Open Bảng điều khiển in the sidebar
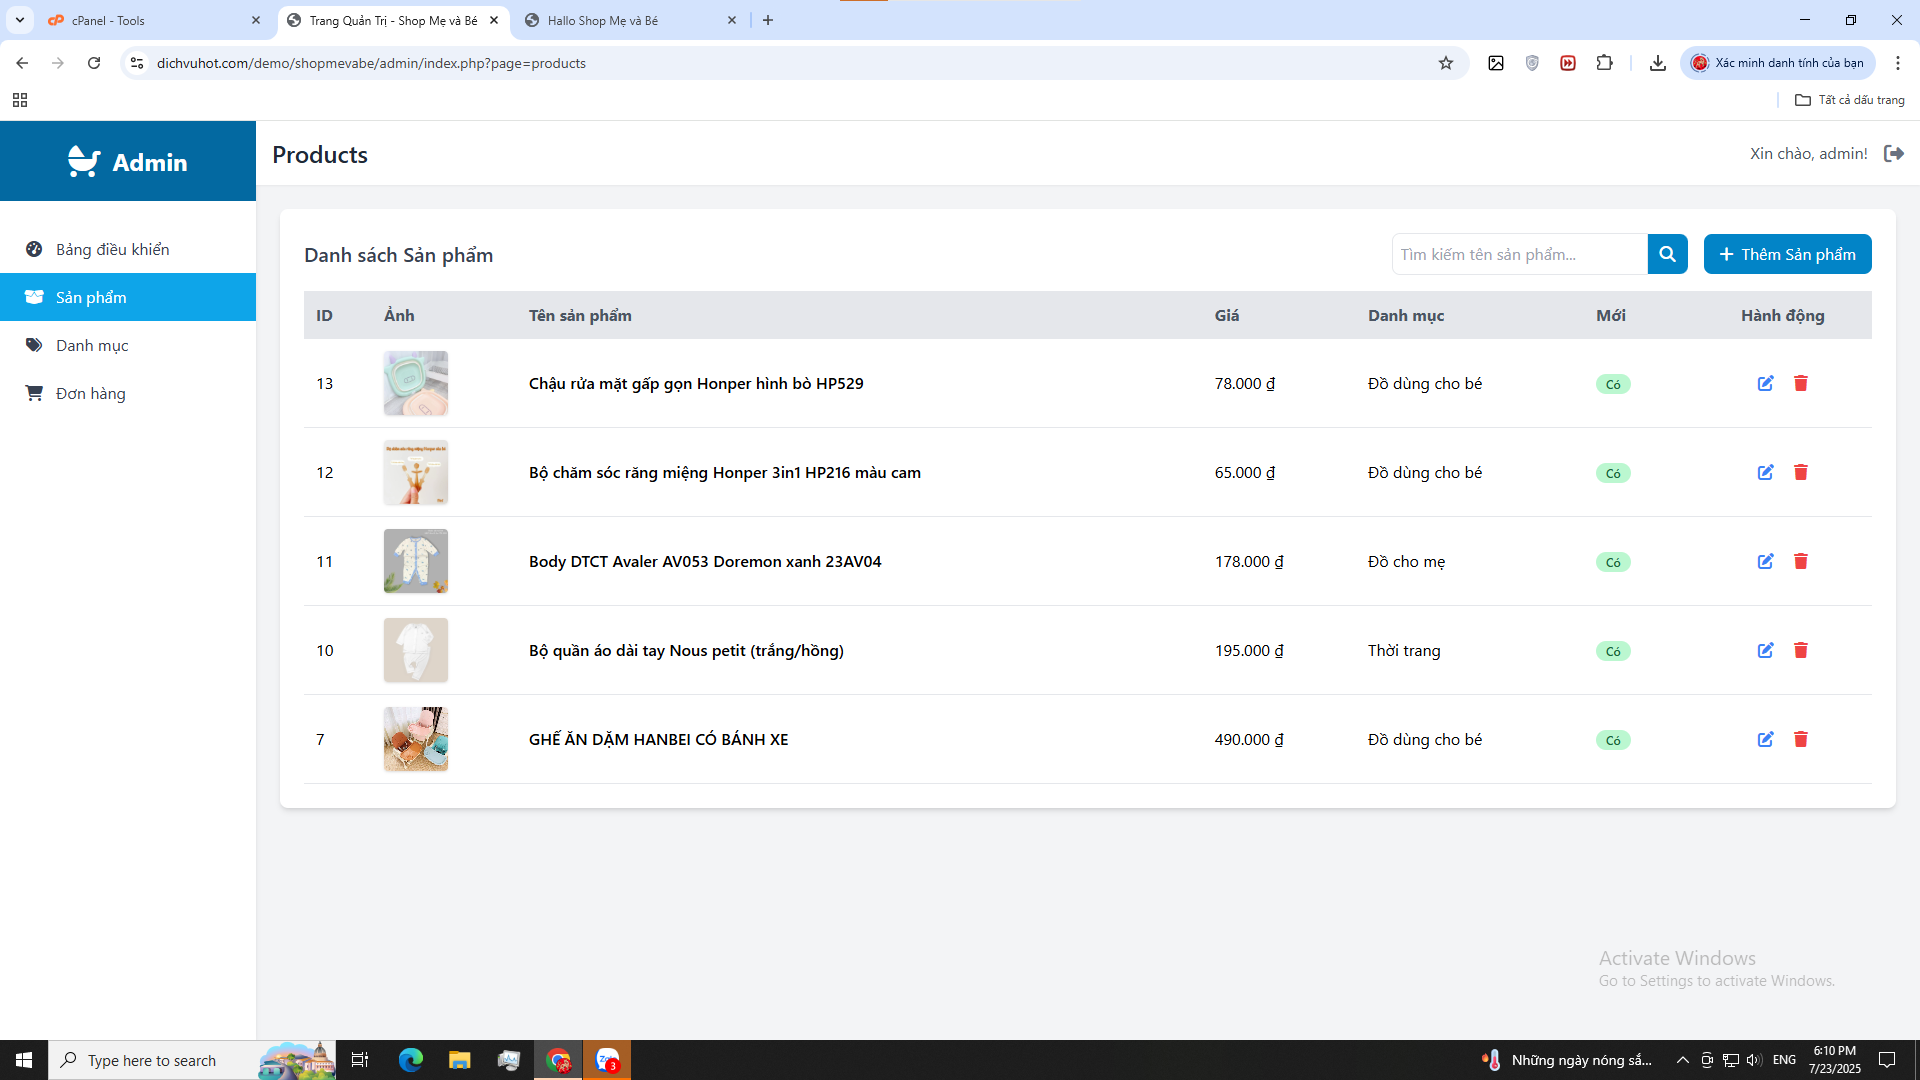The height and width of the screenshot is (1080, 1920). pos(112,249)
